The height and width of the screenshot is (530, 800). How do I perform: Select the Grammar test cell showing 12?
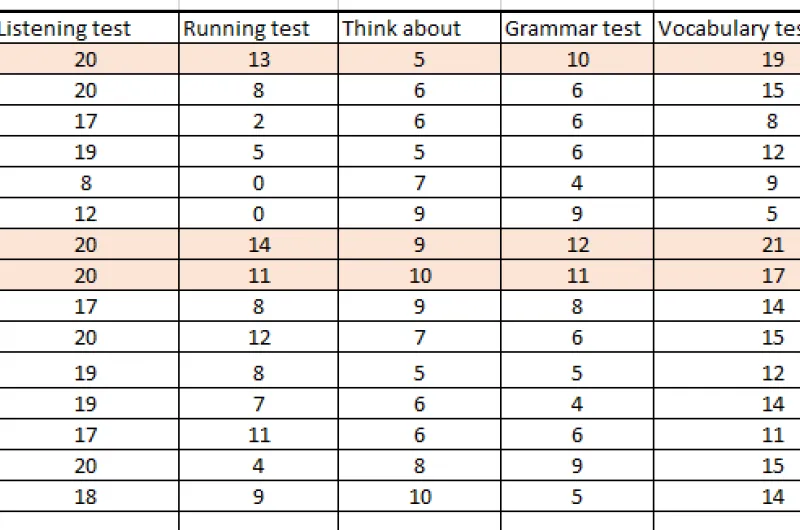point(578,245)
